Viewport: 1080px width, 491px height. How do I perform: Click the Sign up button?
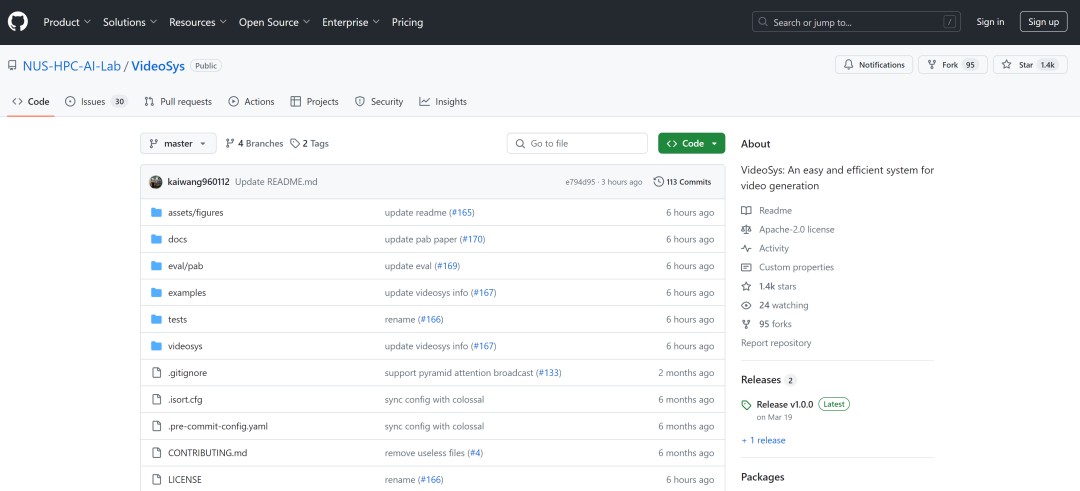pos(1043,22)
